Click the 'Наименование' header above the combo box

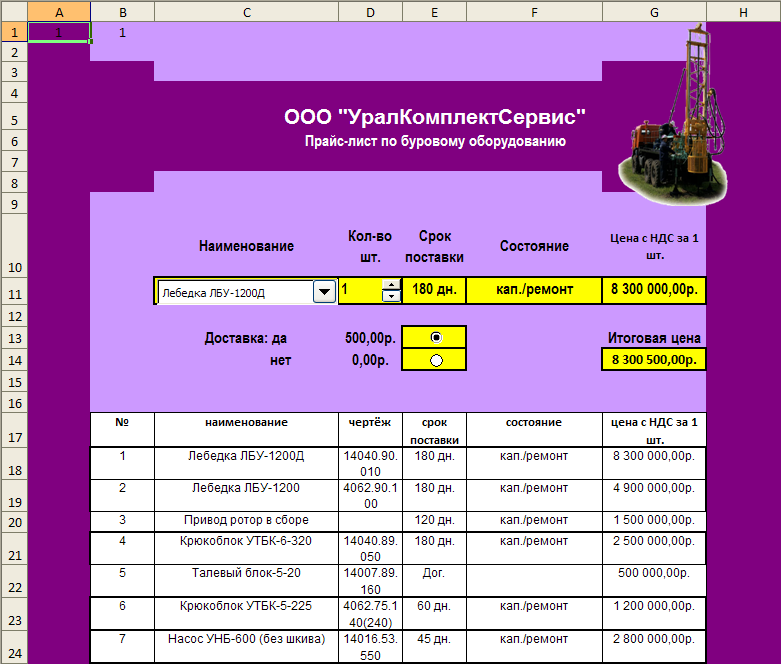pos(247,246)
